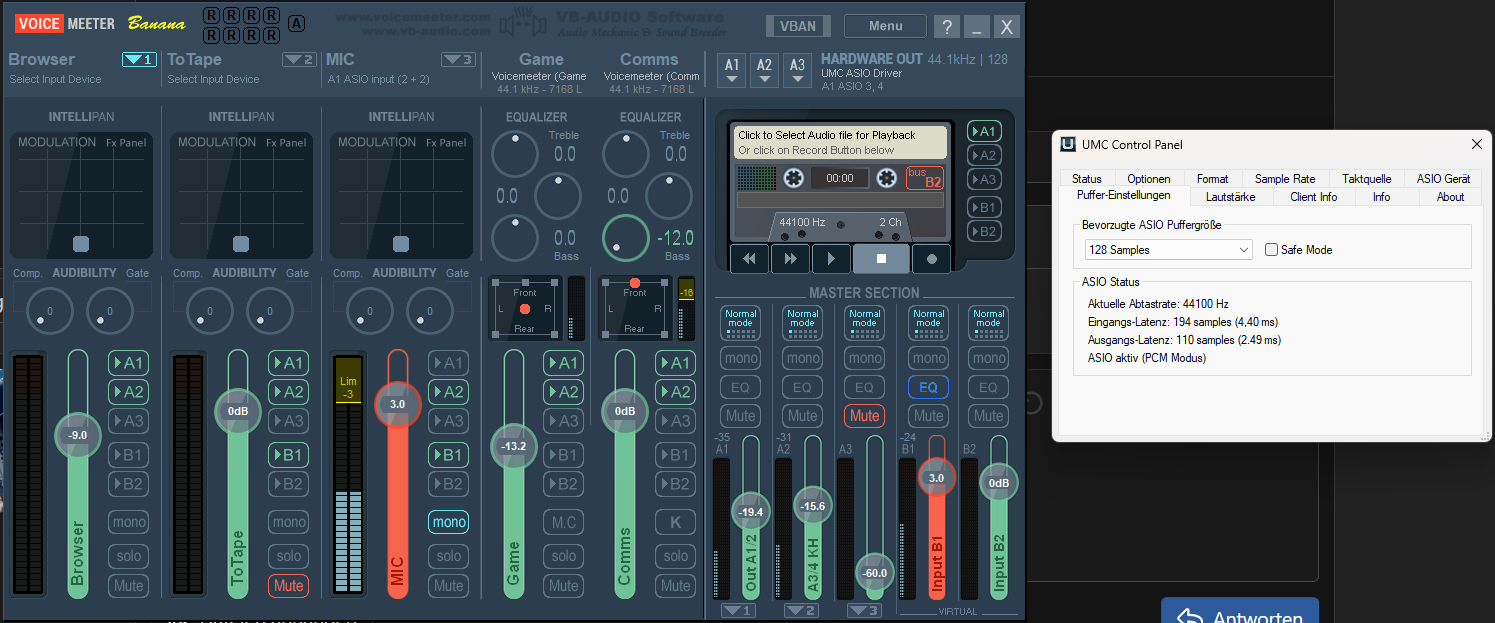Enable mono on the A1 bus
This screenshot has width=1495, height=623.
tap(741, 358)
